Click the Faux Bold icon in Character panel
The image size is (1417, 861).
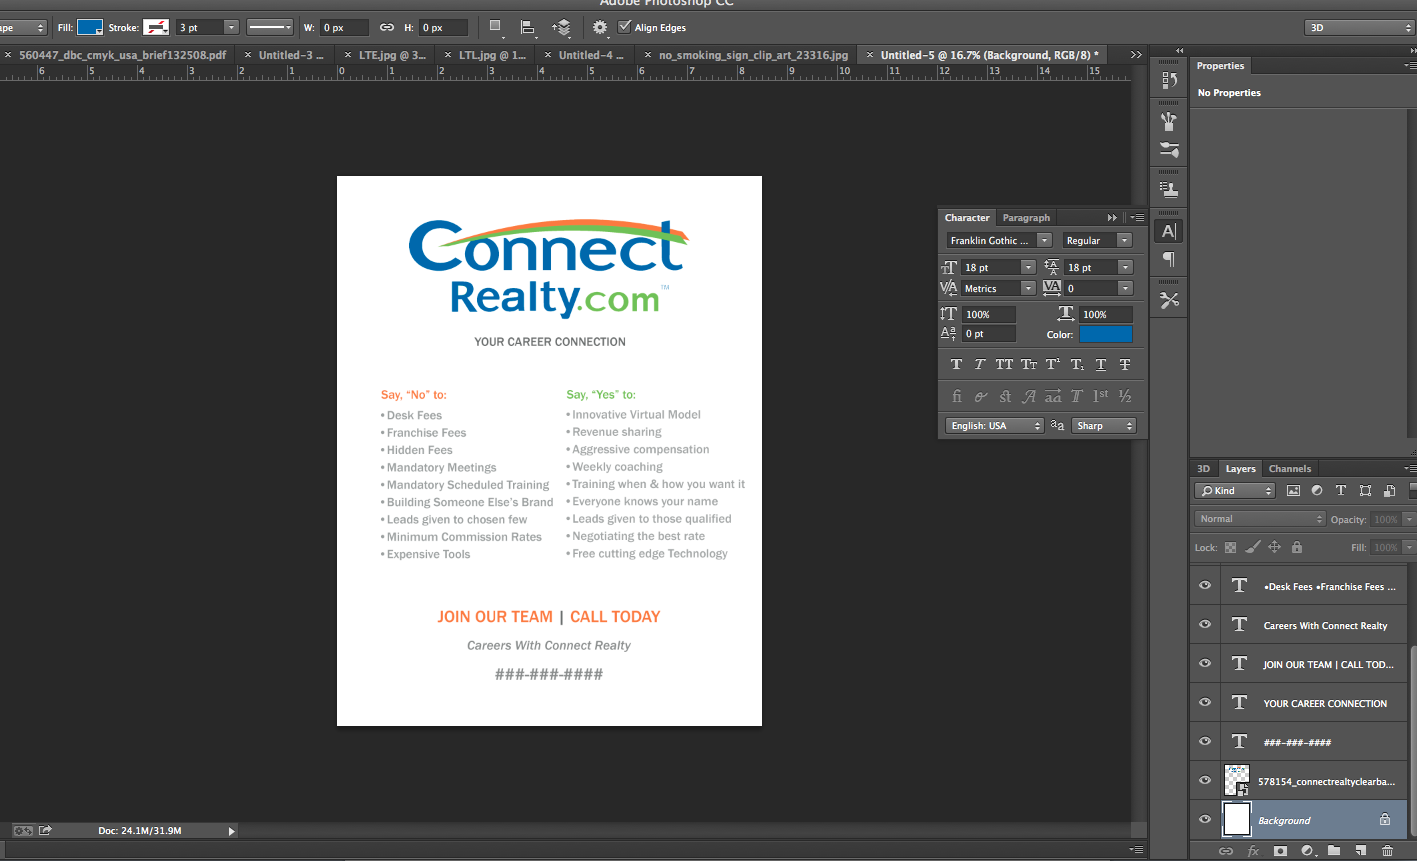click(956, 365)
